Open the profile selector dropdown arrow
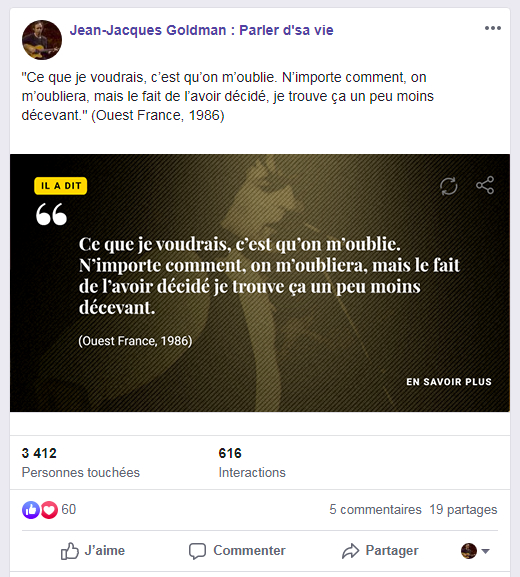Image resolution: width=520 pixels, height=577 pixels. coord(485,551)
